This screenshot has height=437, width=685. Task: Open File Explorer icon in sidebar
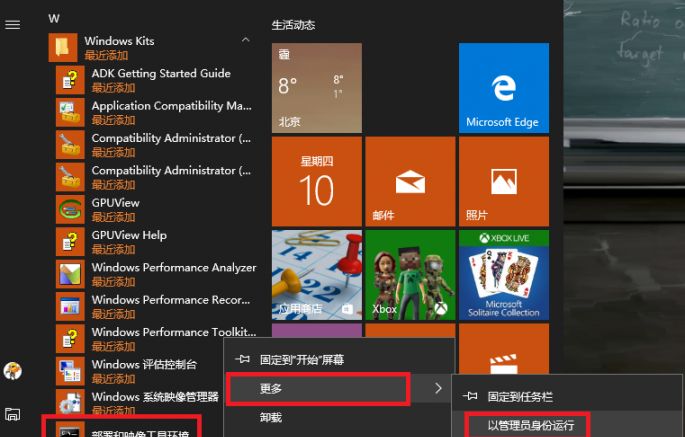pos(13,413)
